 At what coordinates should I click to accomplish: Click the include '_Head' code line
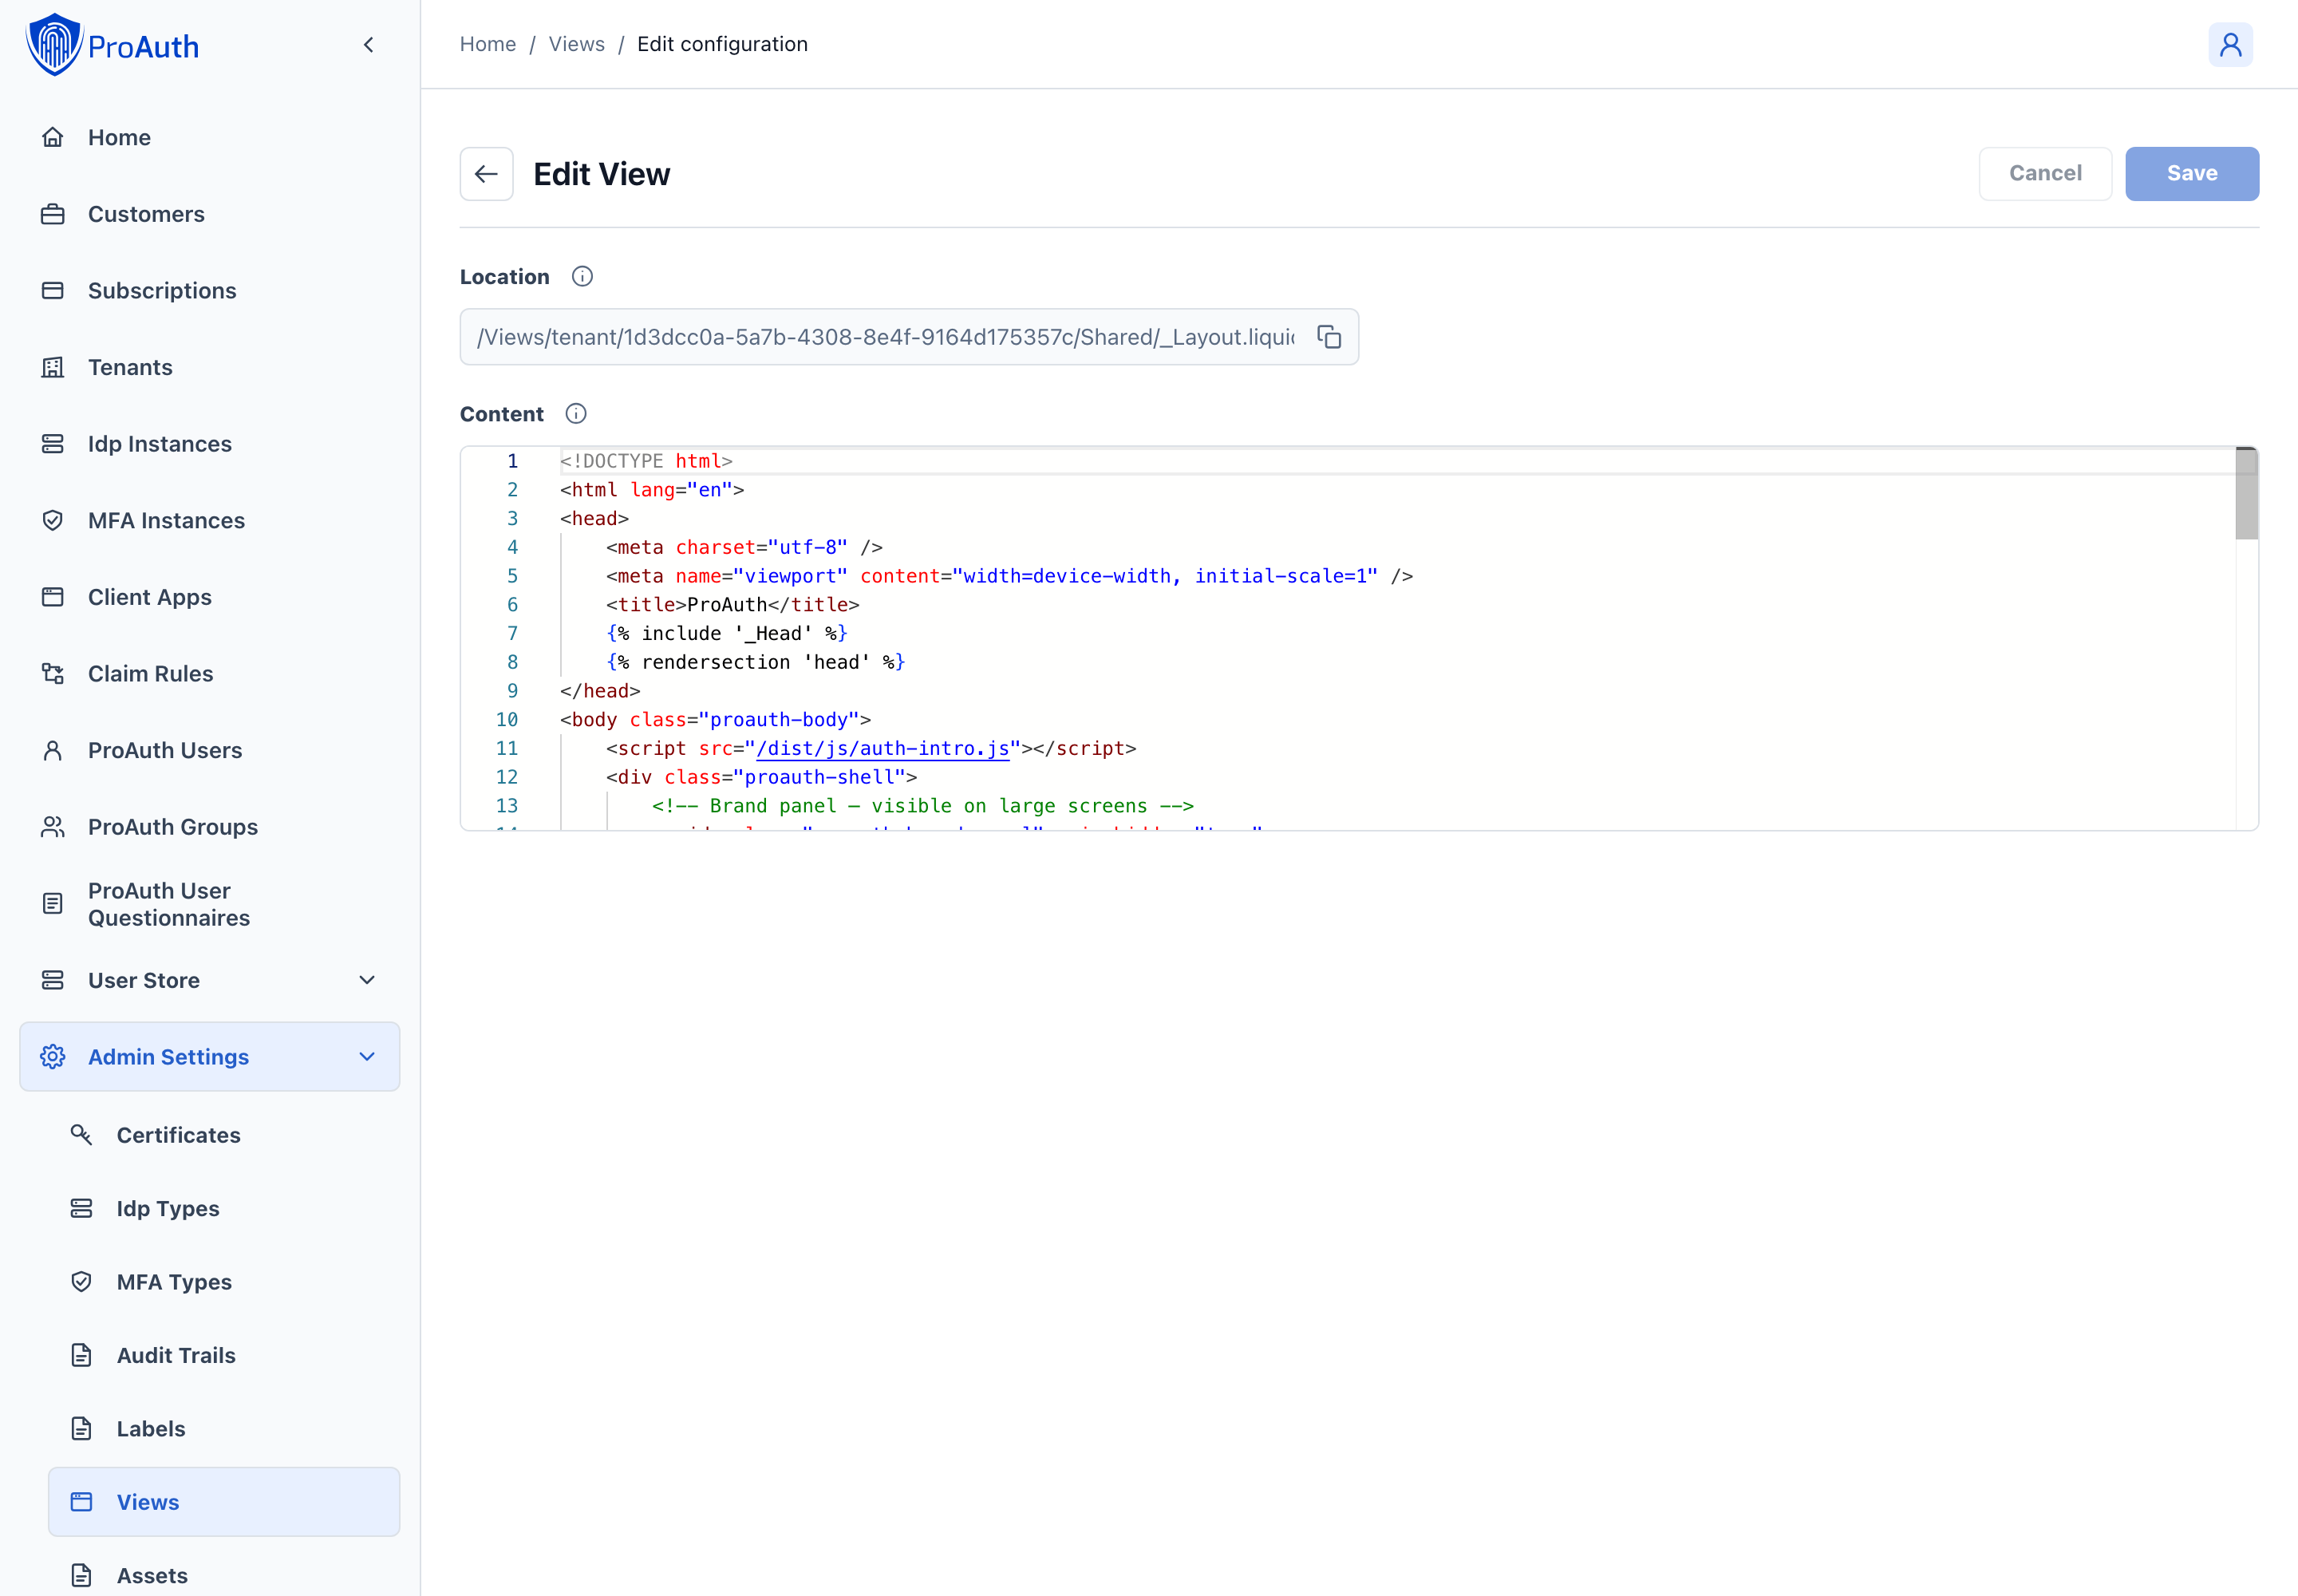pyautogui.click(x=727, y=633)
